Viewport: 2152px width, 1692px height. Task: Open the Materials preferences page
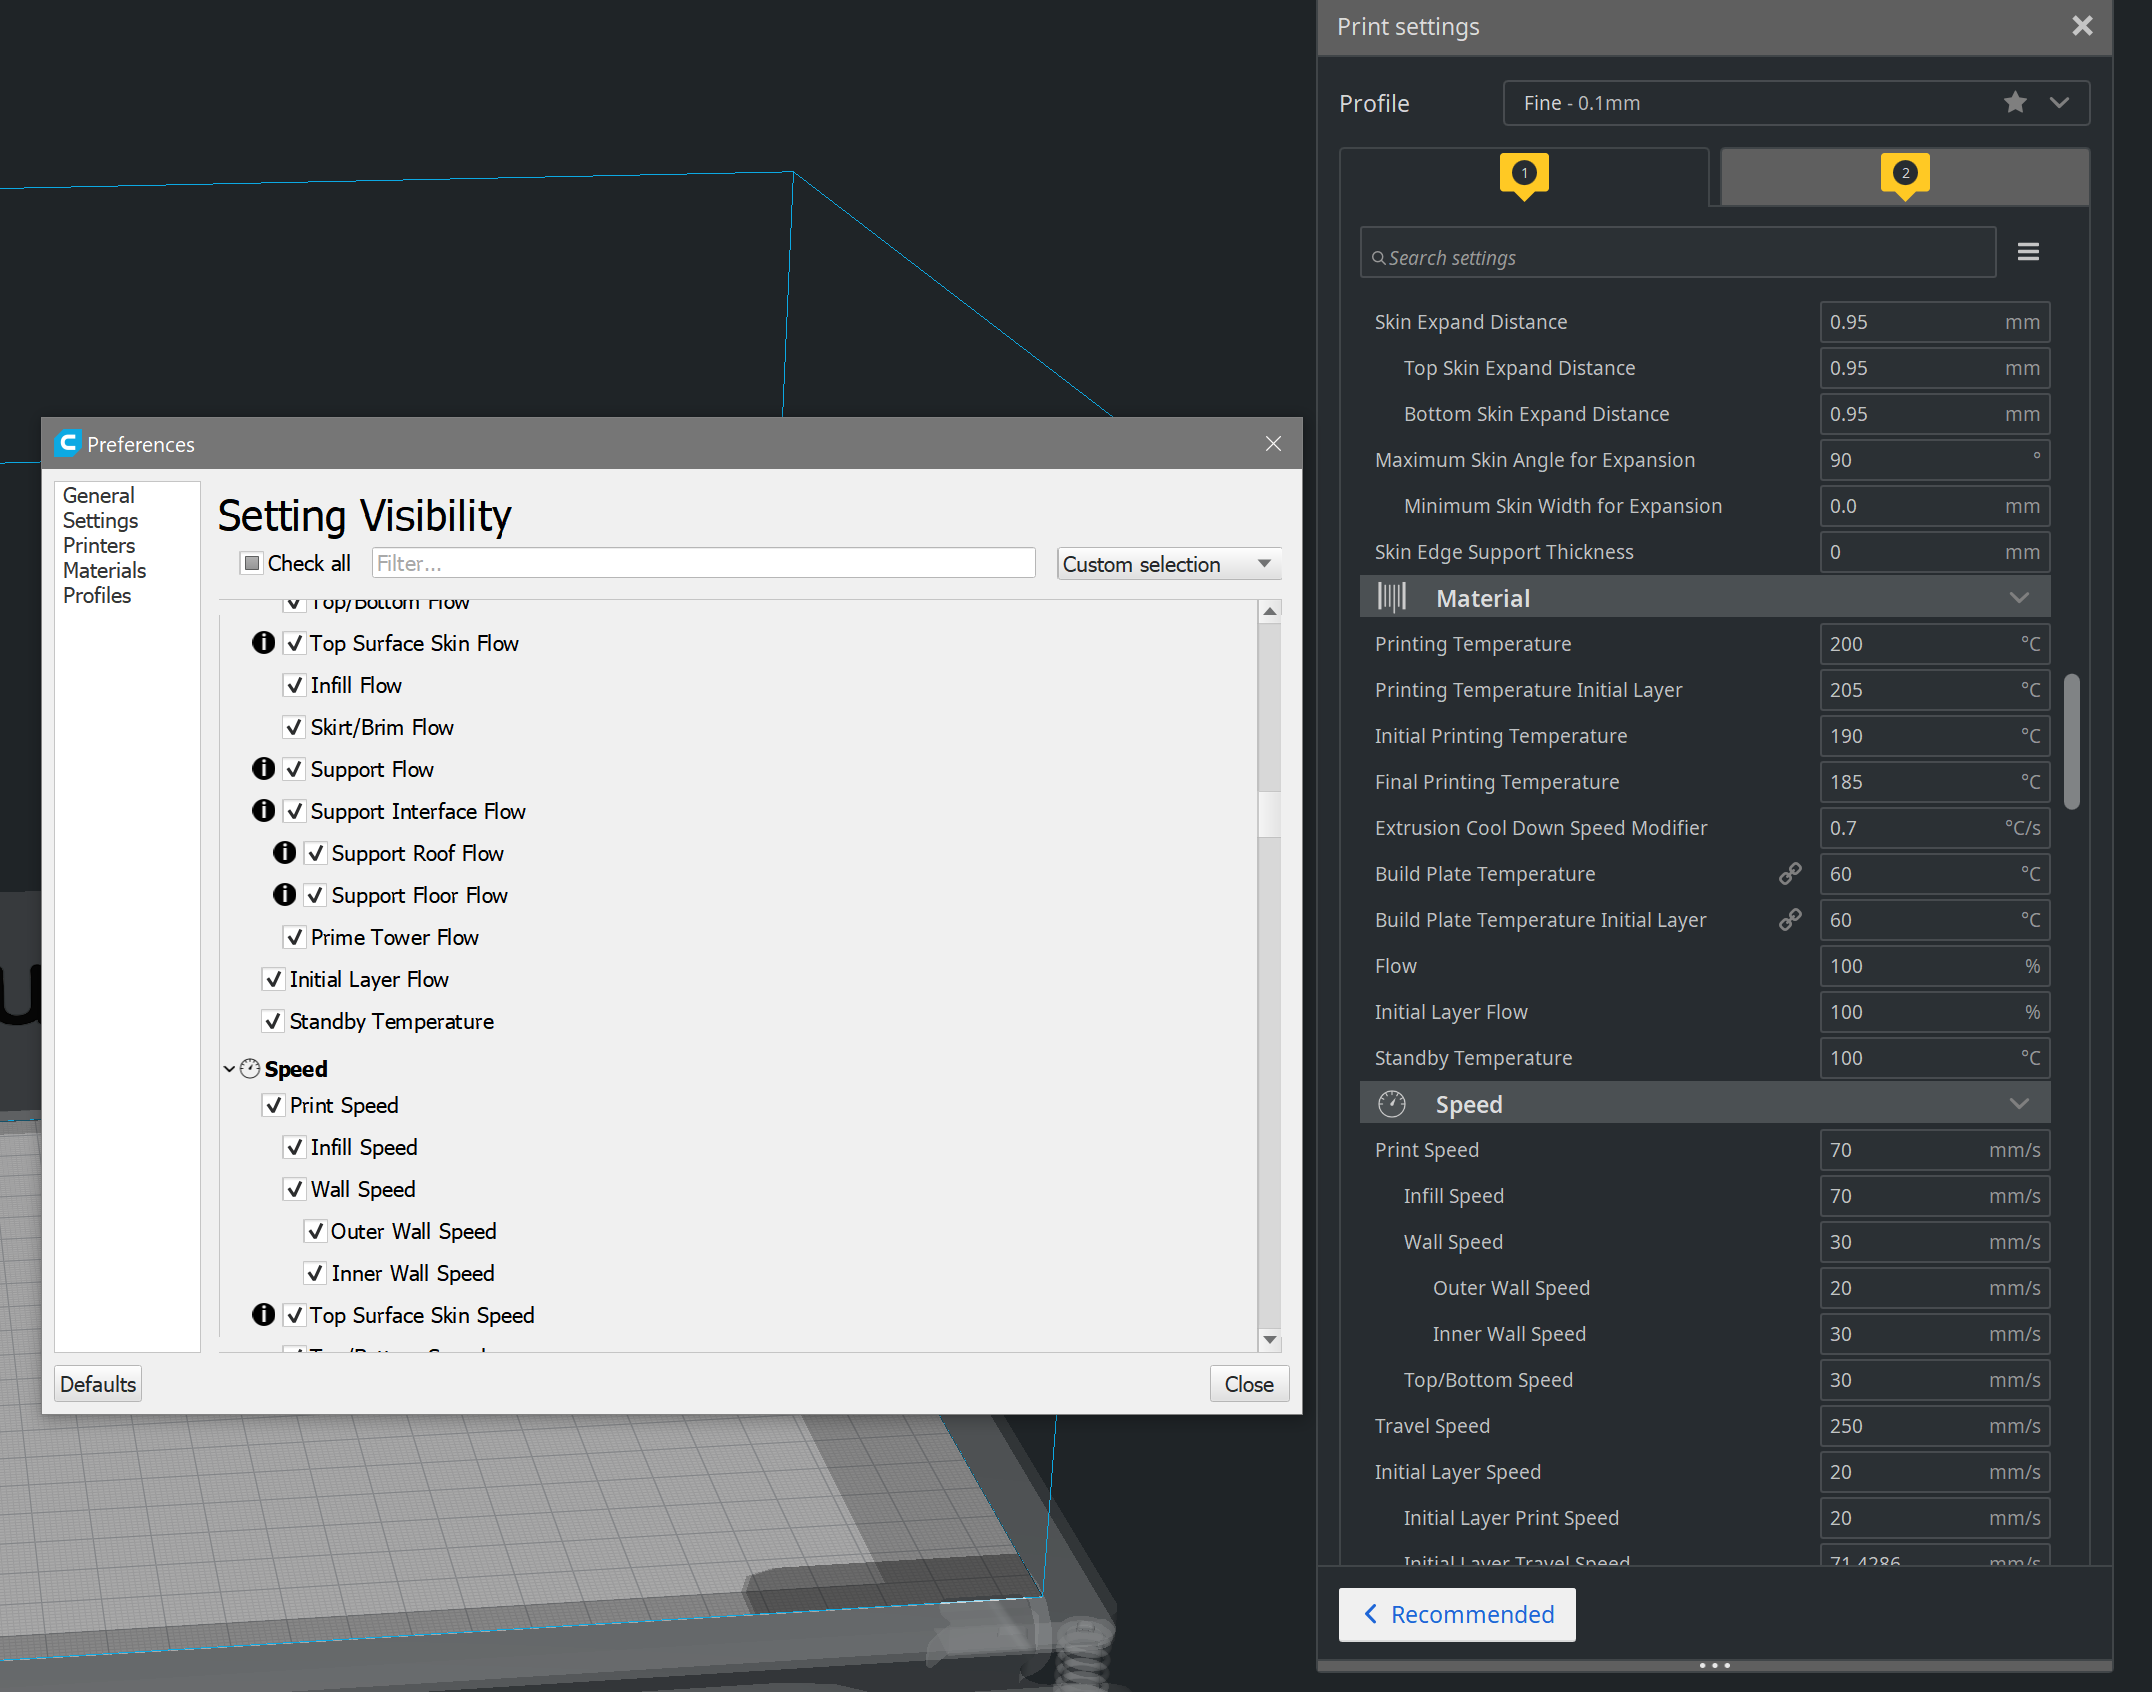pyautogui.click(x=104, y=571)
